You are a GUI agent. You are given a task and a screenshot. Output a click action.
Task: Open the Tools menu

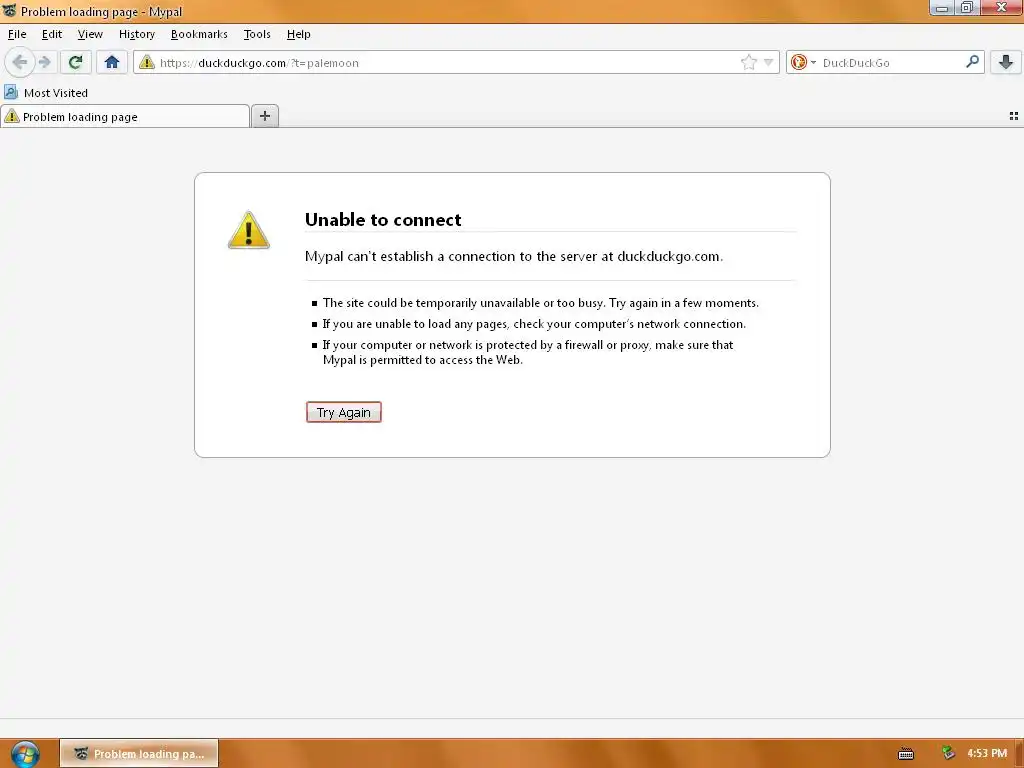257,34
